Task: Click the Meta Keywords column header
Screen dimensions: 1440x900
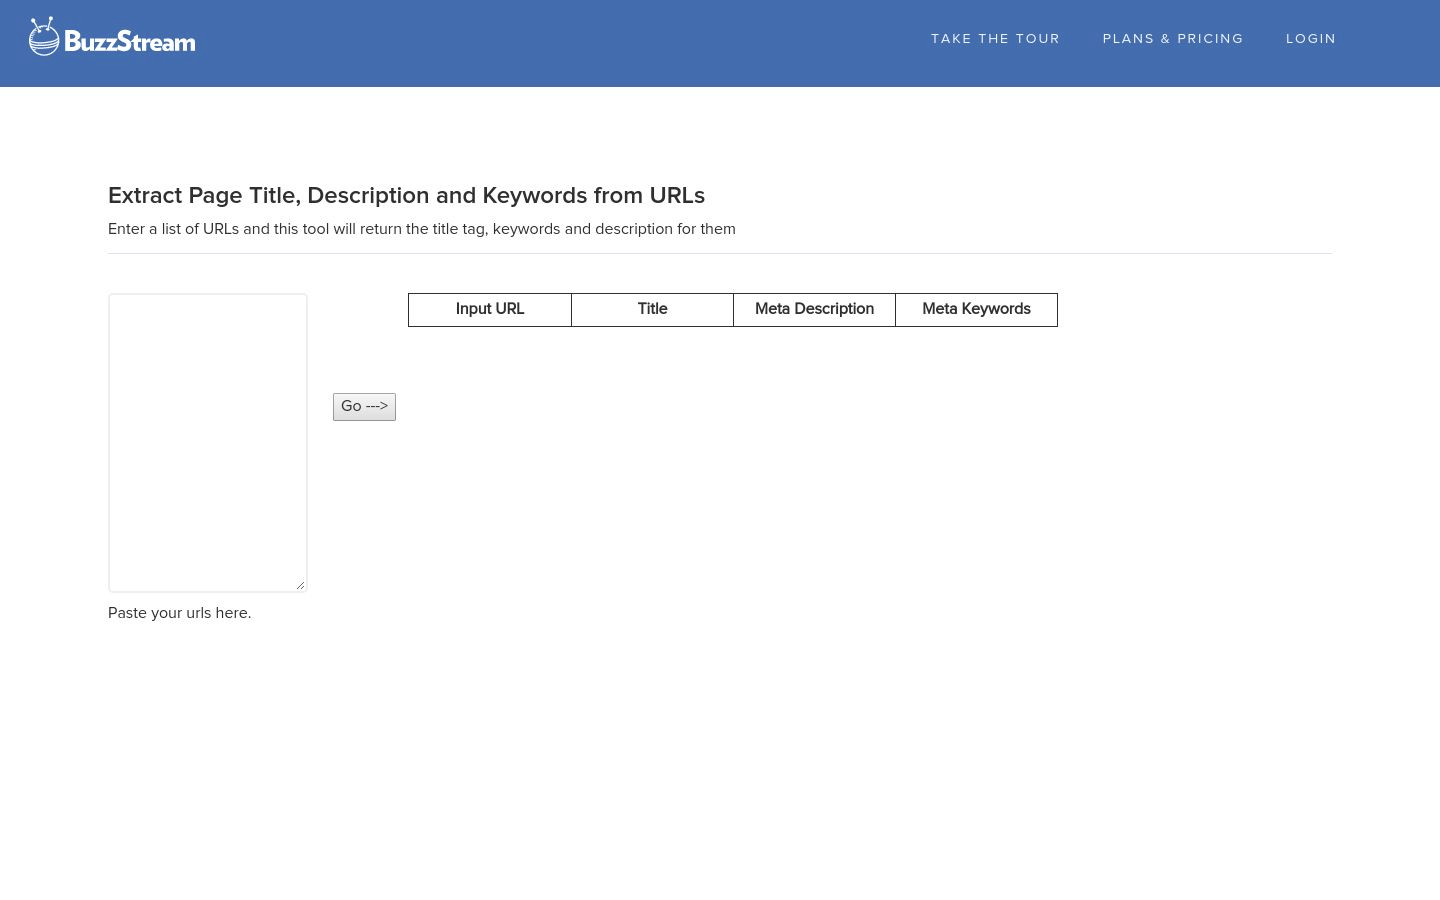Action: (976, 309)
